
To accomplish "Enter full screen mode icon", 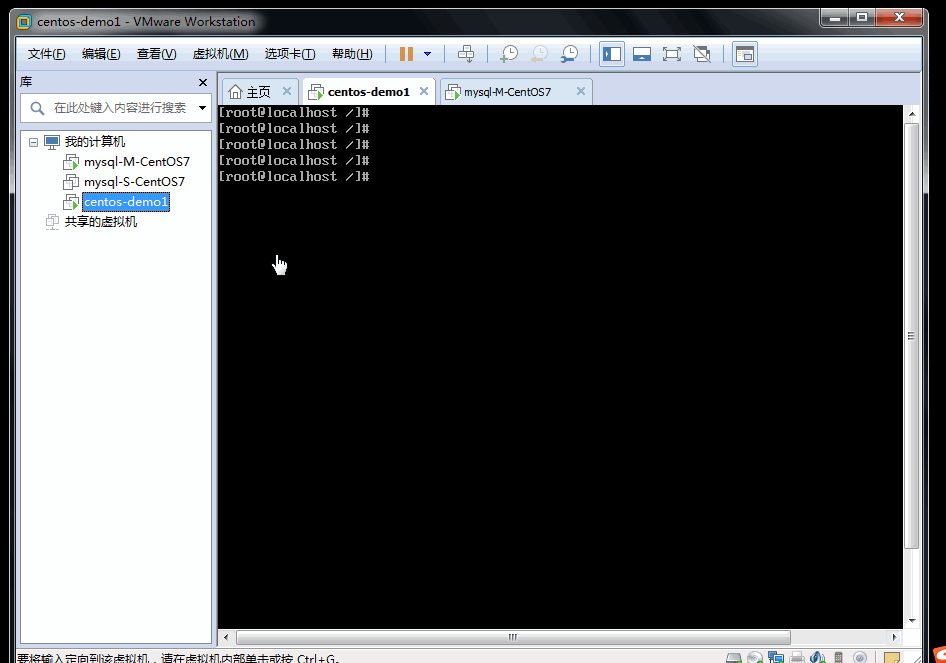I will pyautogui.click(x=671, y=54).
